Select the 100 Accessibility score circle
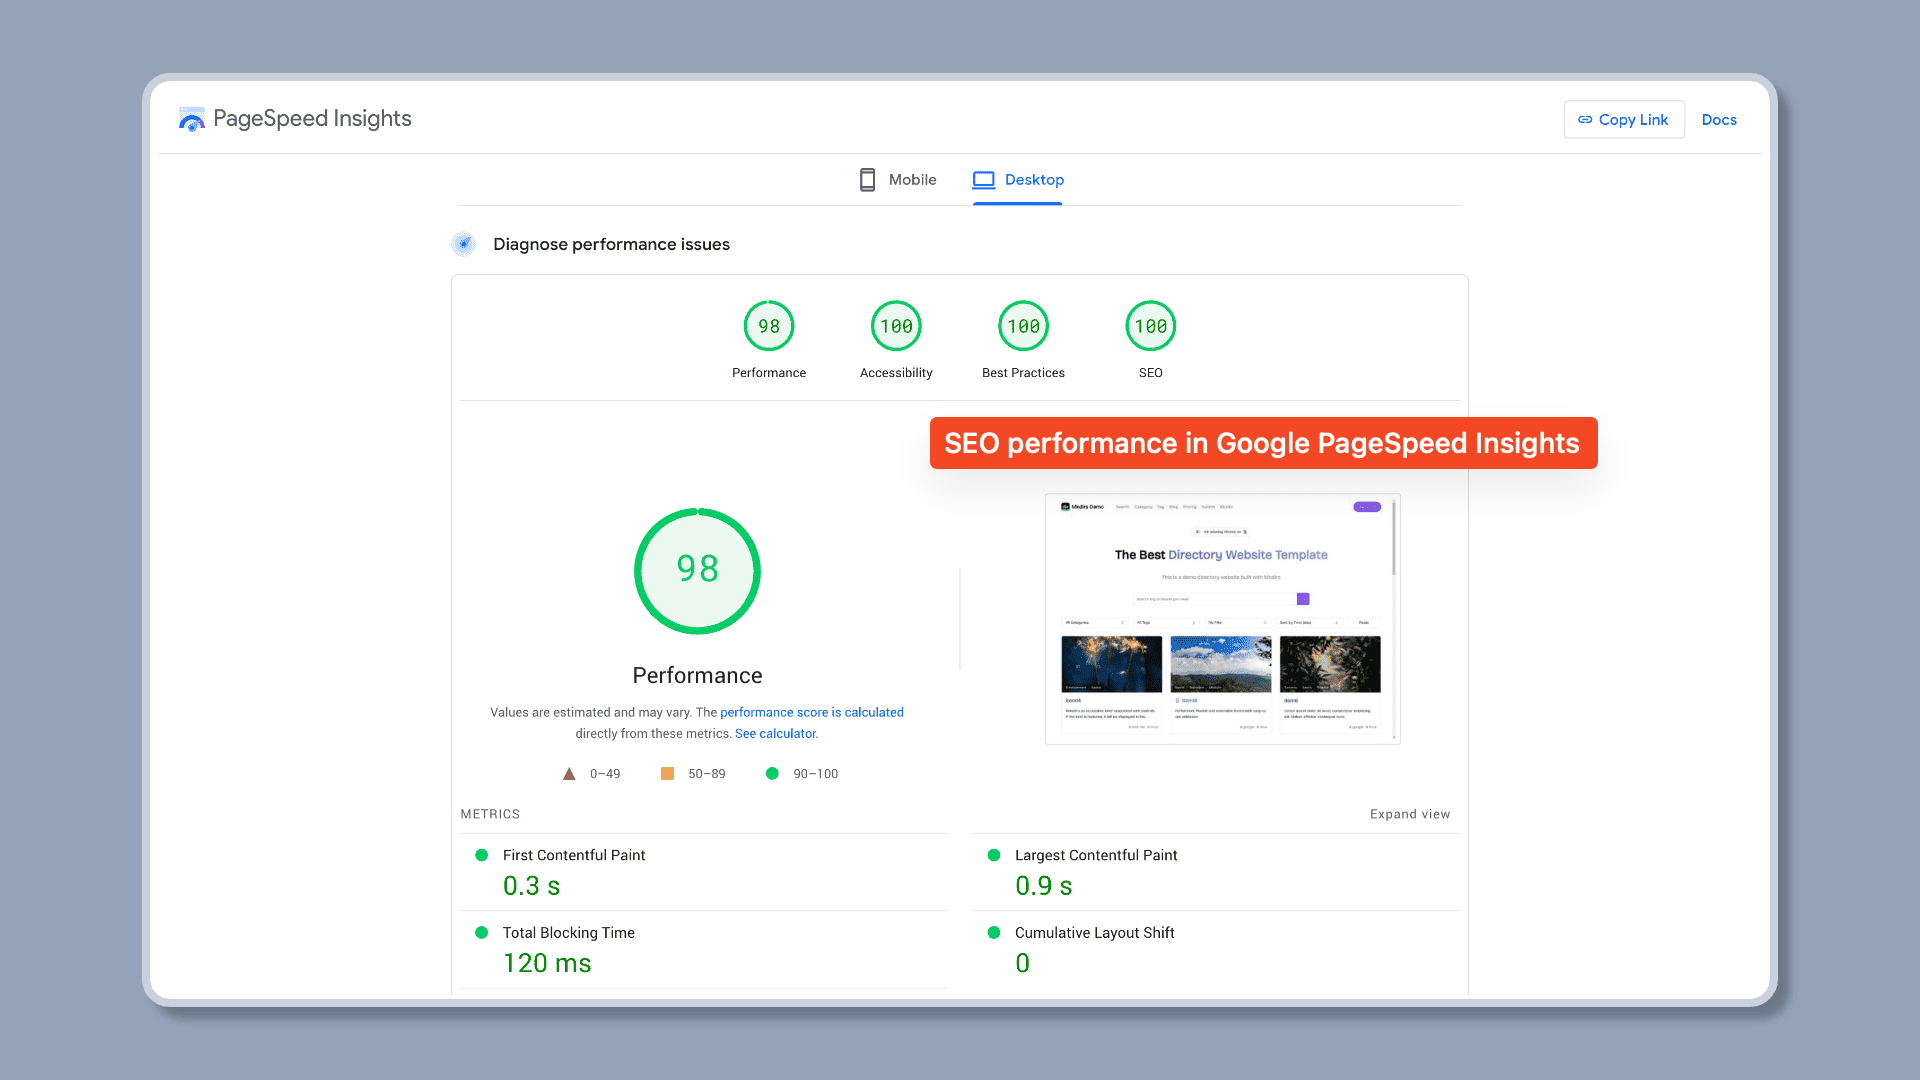The image size is (1920, 1080). pos(896,325)
